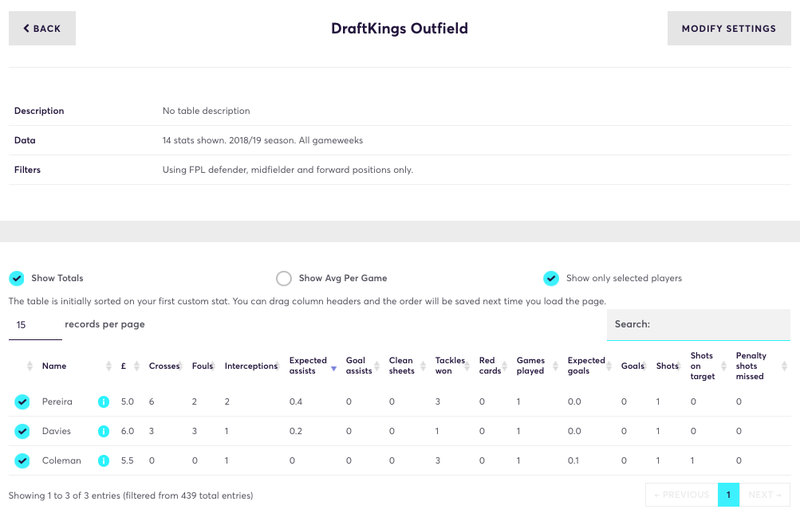Select Show Avg Per Game
800x517 pixels.
pos(284,278)
